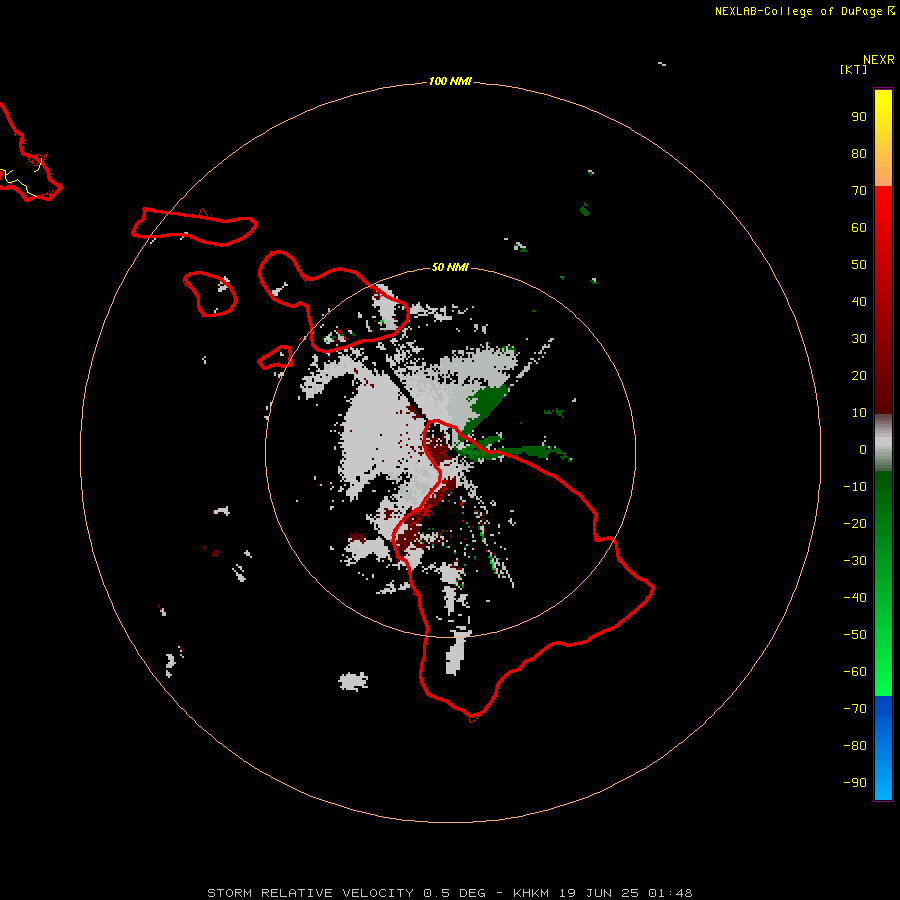Click the -70 label on the velocity legend
Viewport: 900px width, 900px height.
(x=855, y=709)
